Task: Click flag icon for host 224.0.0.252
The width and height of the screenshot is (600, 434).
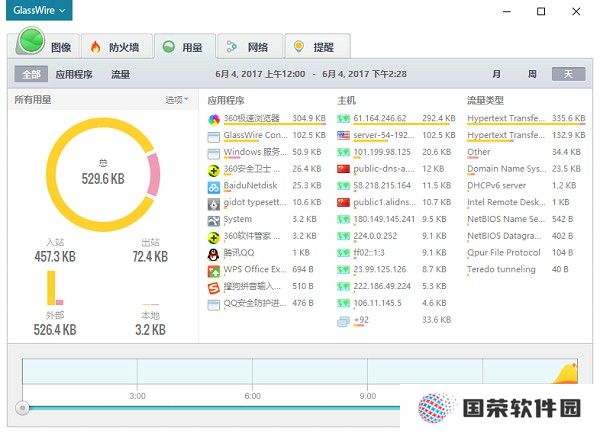Action: (x=343, y=236)
